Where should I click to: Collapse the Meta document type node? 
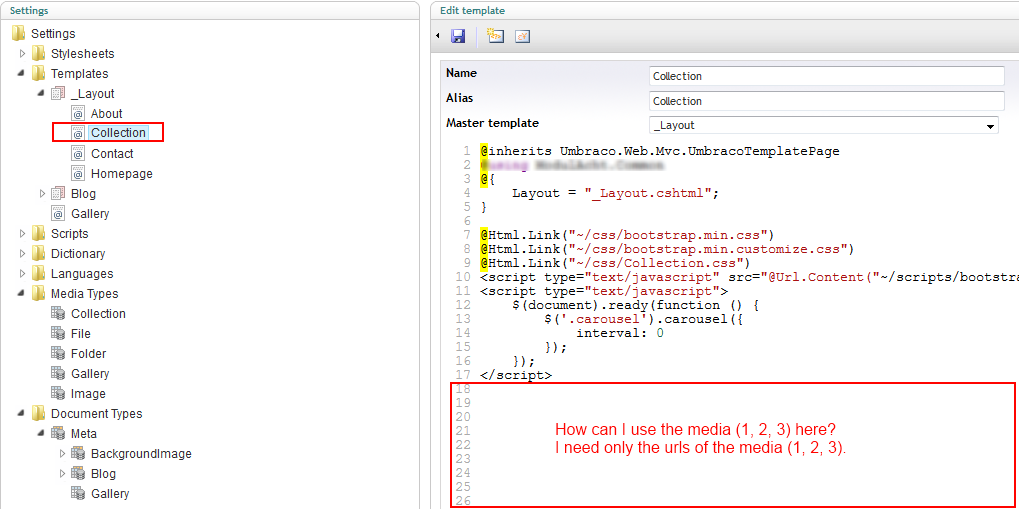coord(43,434)
